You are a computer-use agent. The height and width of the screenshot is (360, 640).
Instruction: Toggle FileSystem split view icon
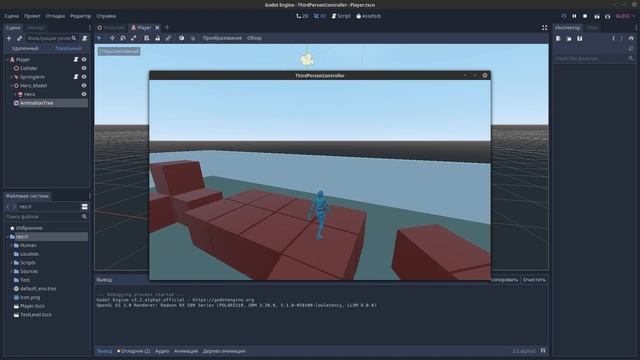tap(84, 207)
